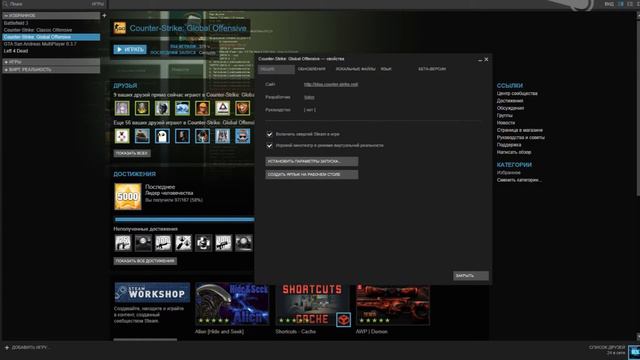This screenshot has width=640, height=360.
Task: Open Достижения link under ССЫЛКИ
Action: click(x=510, y=101)
